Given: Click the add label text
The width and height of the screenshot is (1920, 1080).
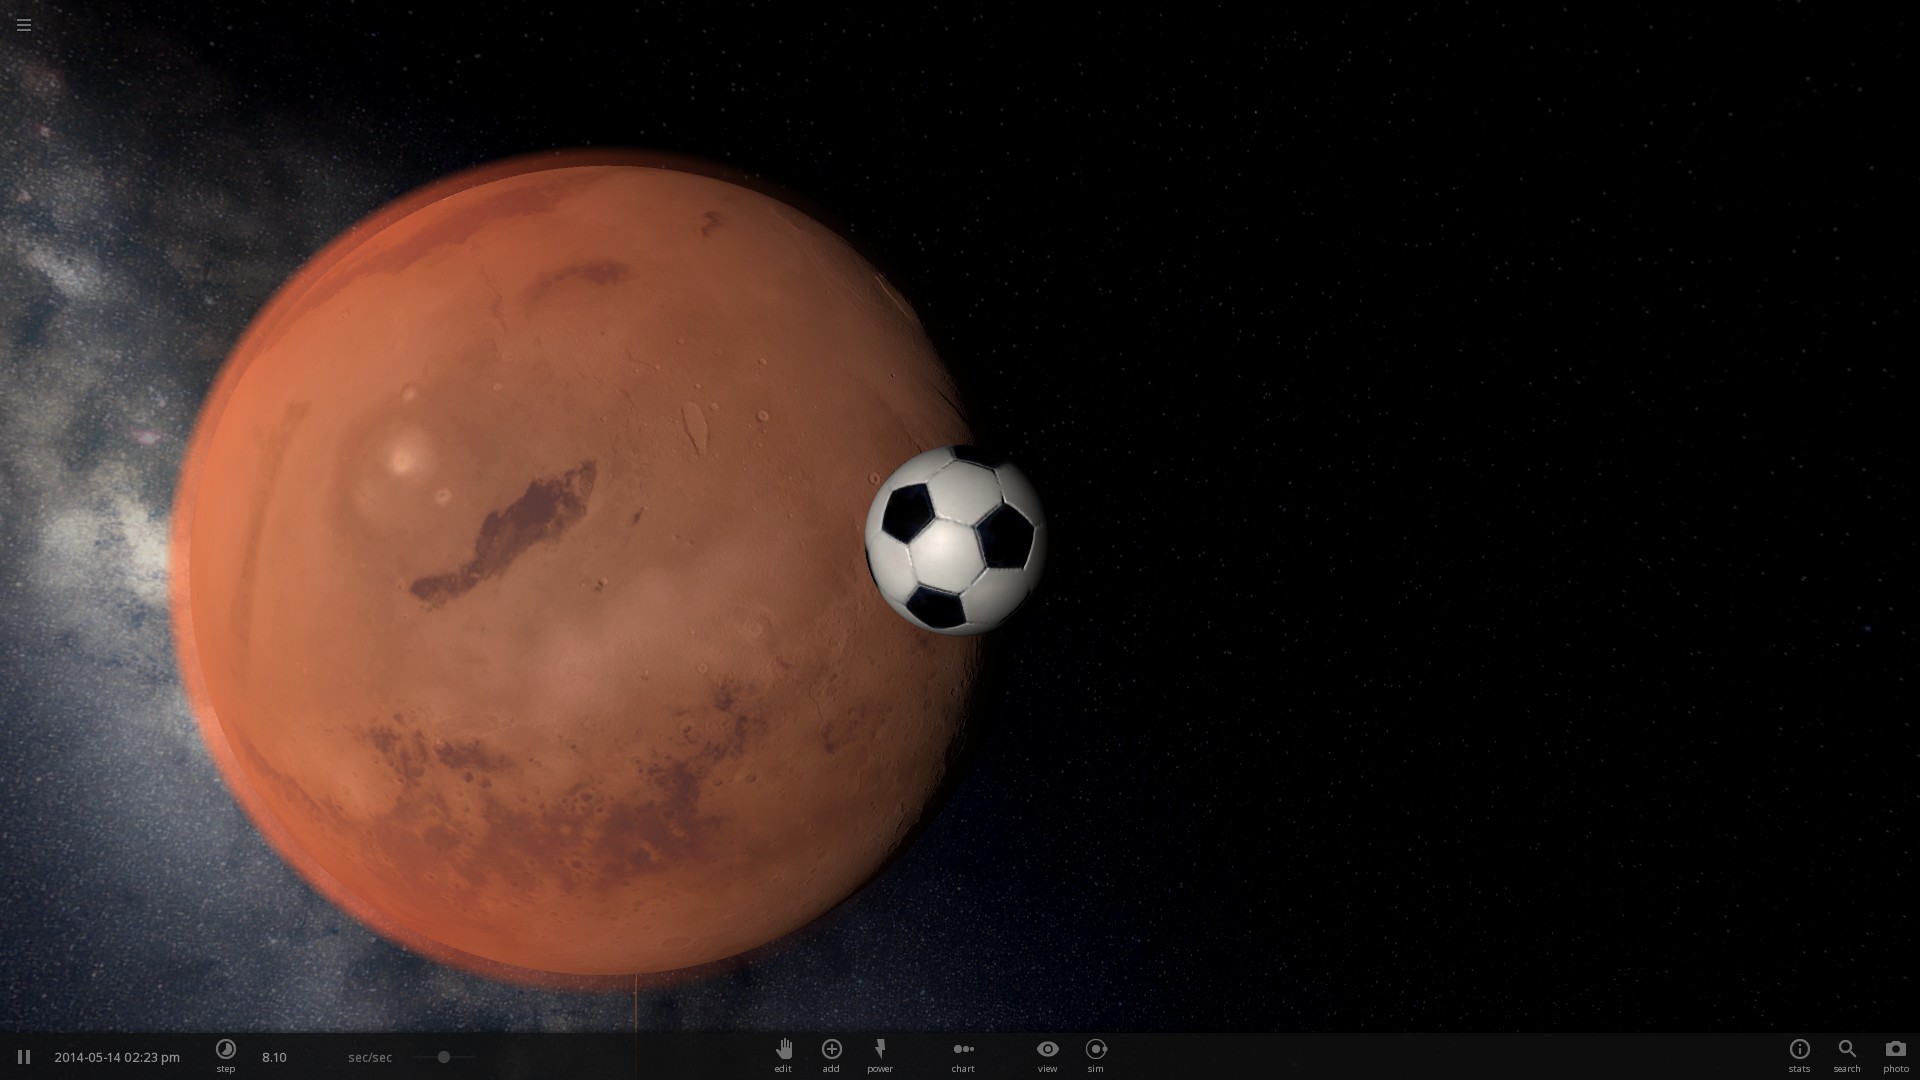Looking at the screenshot, I should point(831,1069).
